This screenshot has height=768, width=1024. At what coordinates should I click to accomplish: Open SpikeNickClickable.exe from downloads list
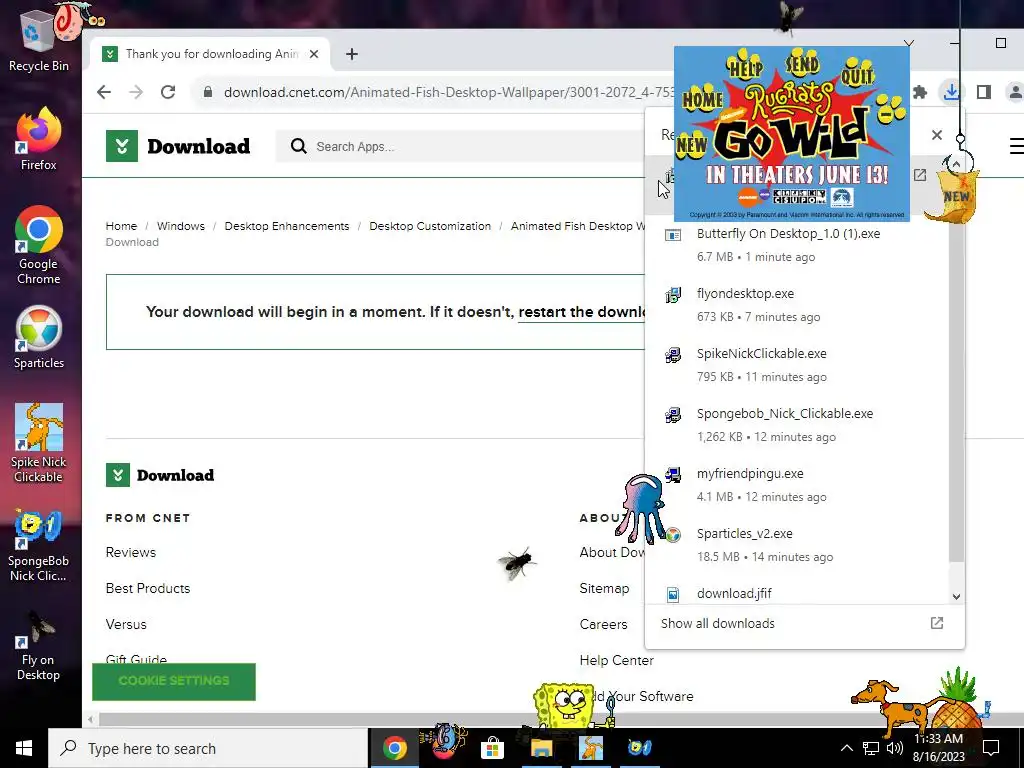[796, 365]
